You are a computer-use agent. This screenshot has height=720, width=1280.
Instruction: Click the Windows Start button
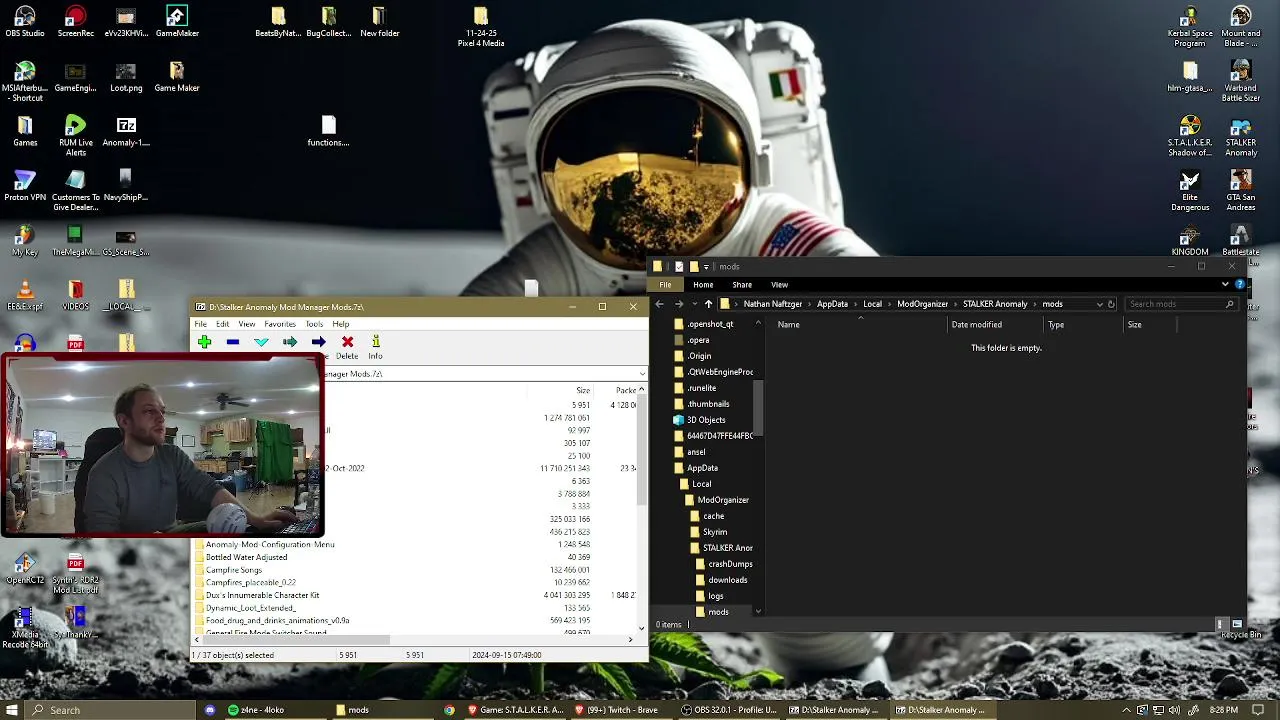point(13,710)
